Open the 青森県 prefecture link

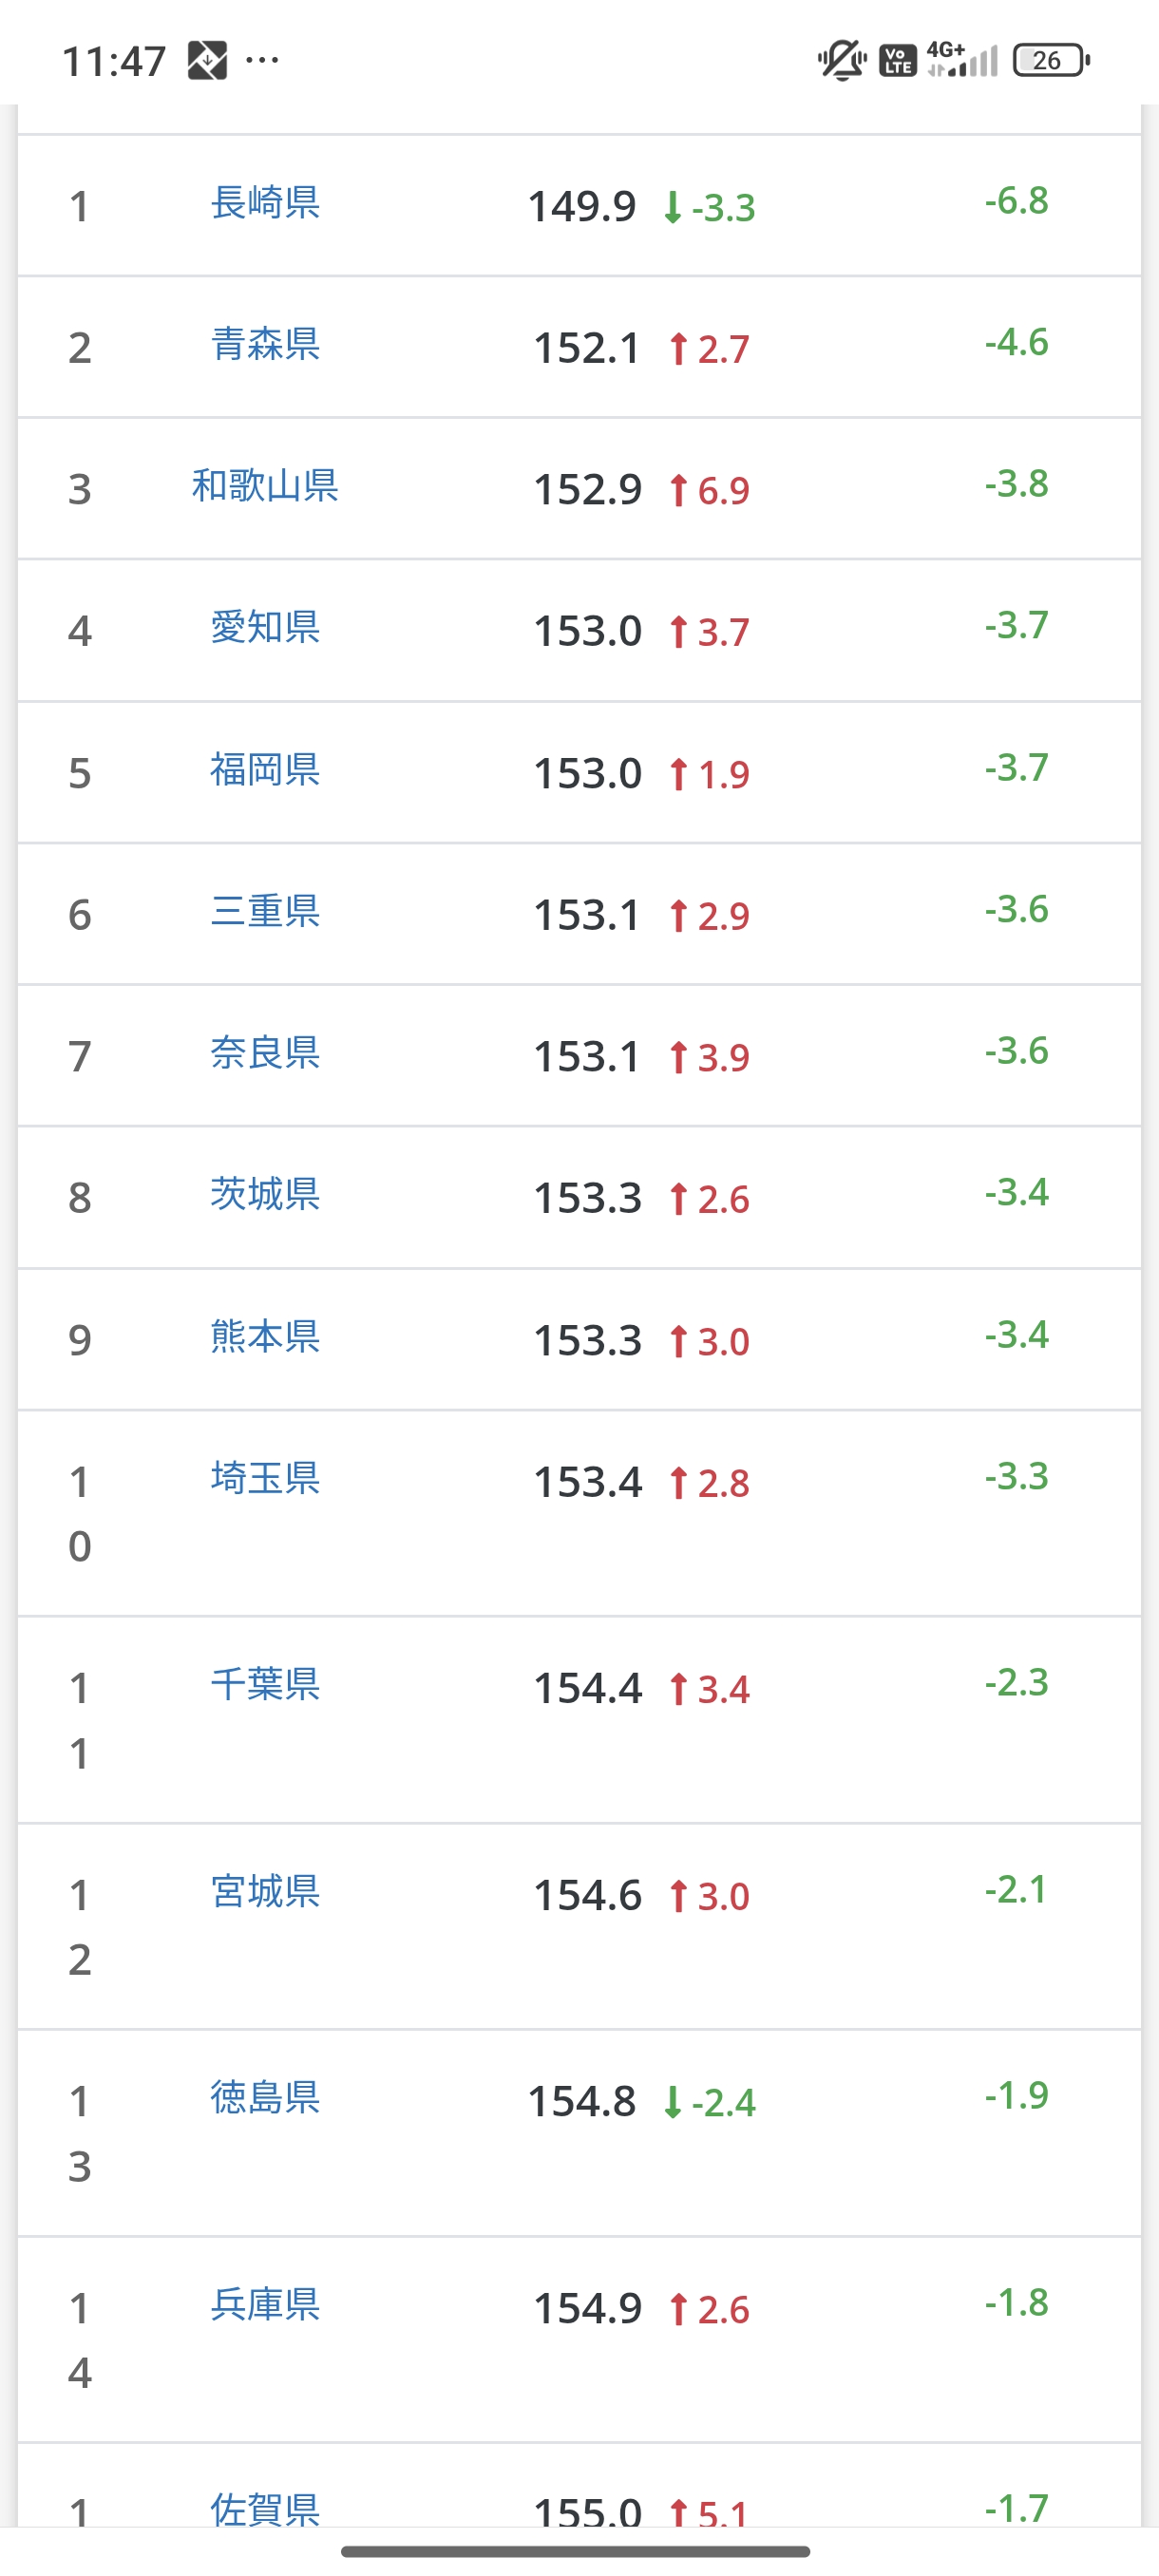click(265, 345)
